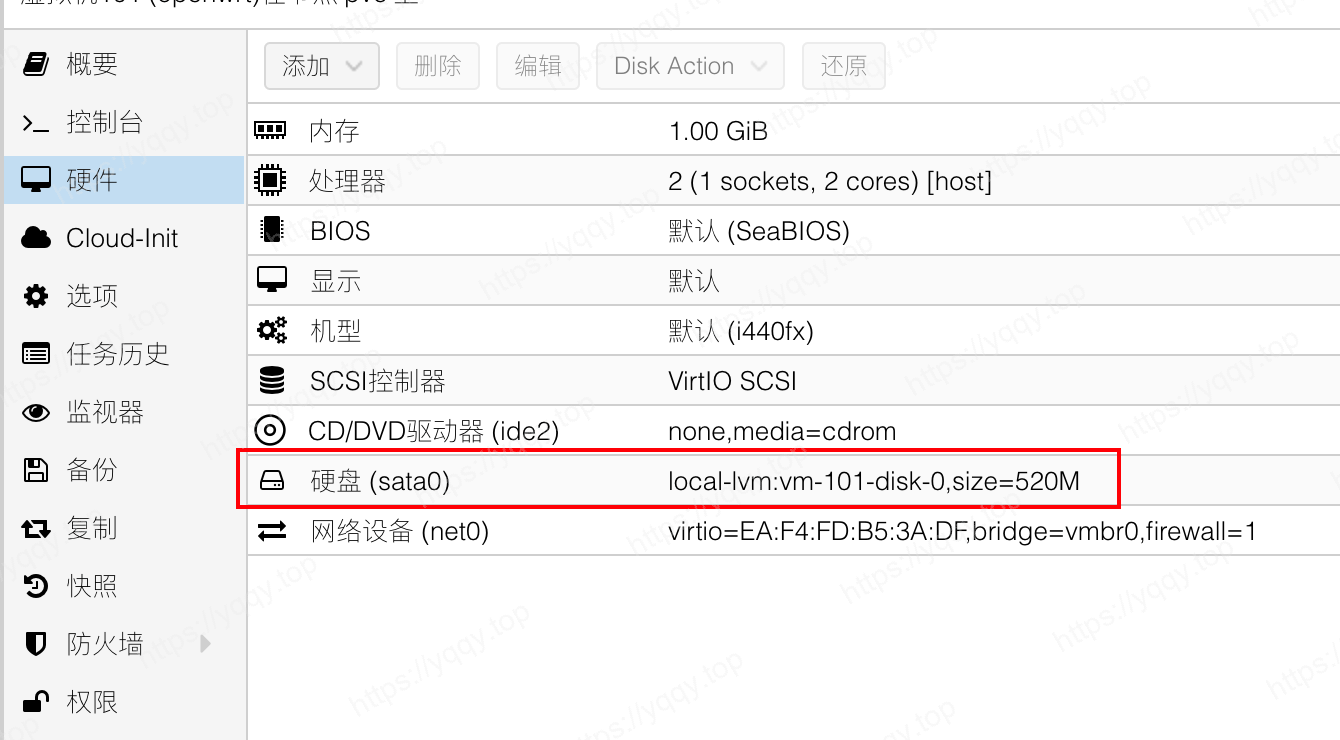Click the 删除 delete button
This screenshot has width=1340, height=740.
click(x=437, y=66)
